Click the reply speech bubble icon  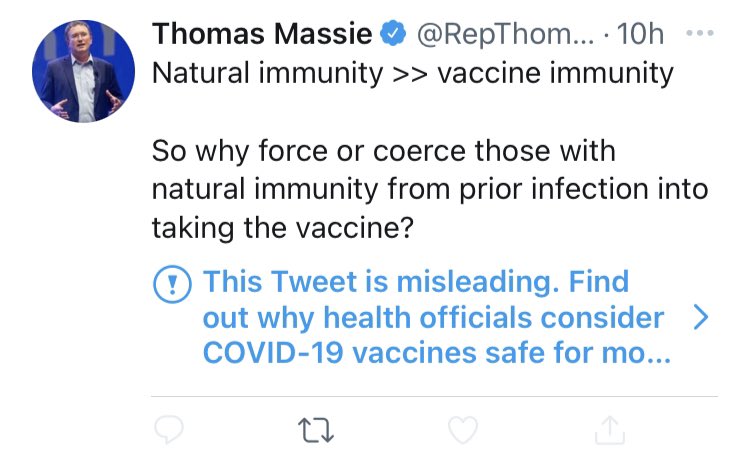pyautogui.click(x=169, y=430)
